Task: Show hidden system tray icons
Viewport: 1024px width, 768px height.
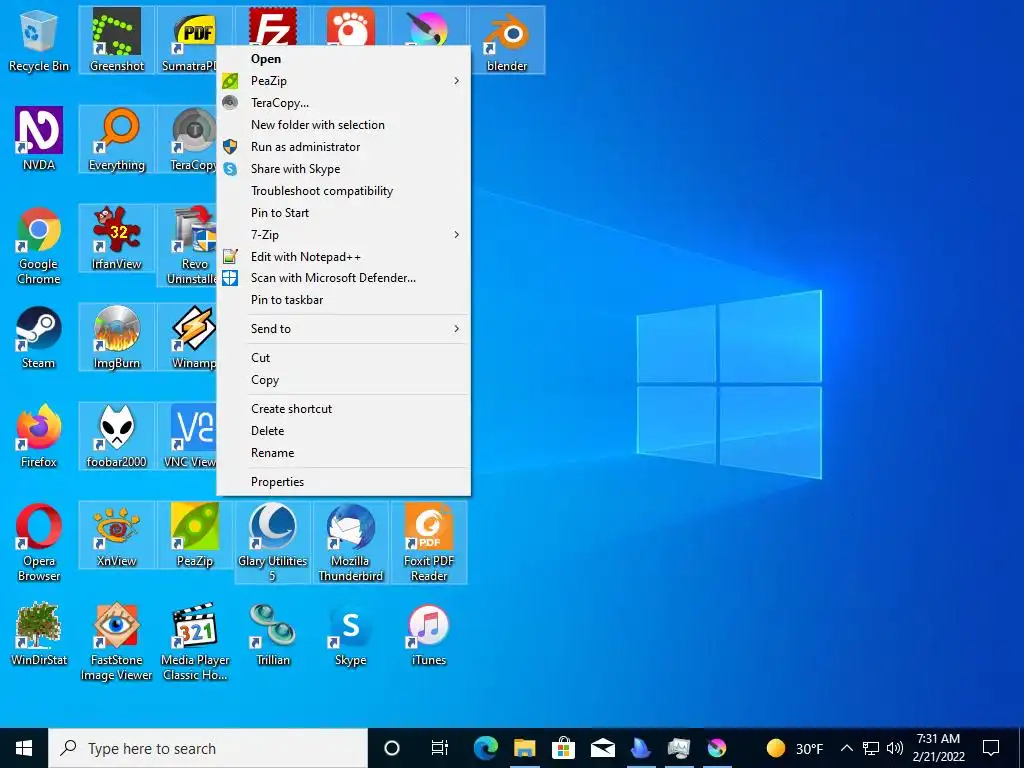Action: pos(846,748)
